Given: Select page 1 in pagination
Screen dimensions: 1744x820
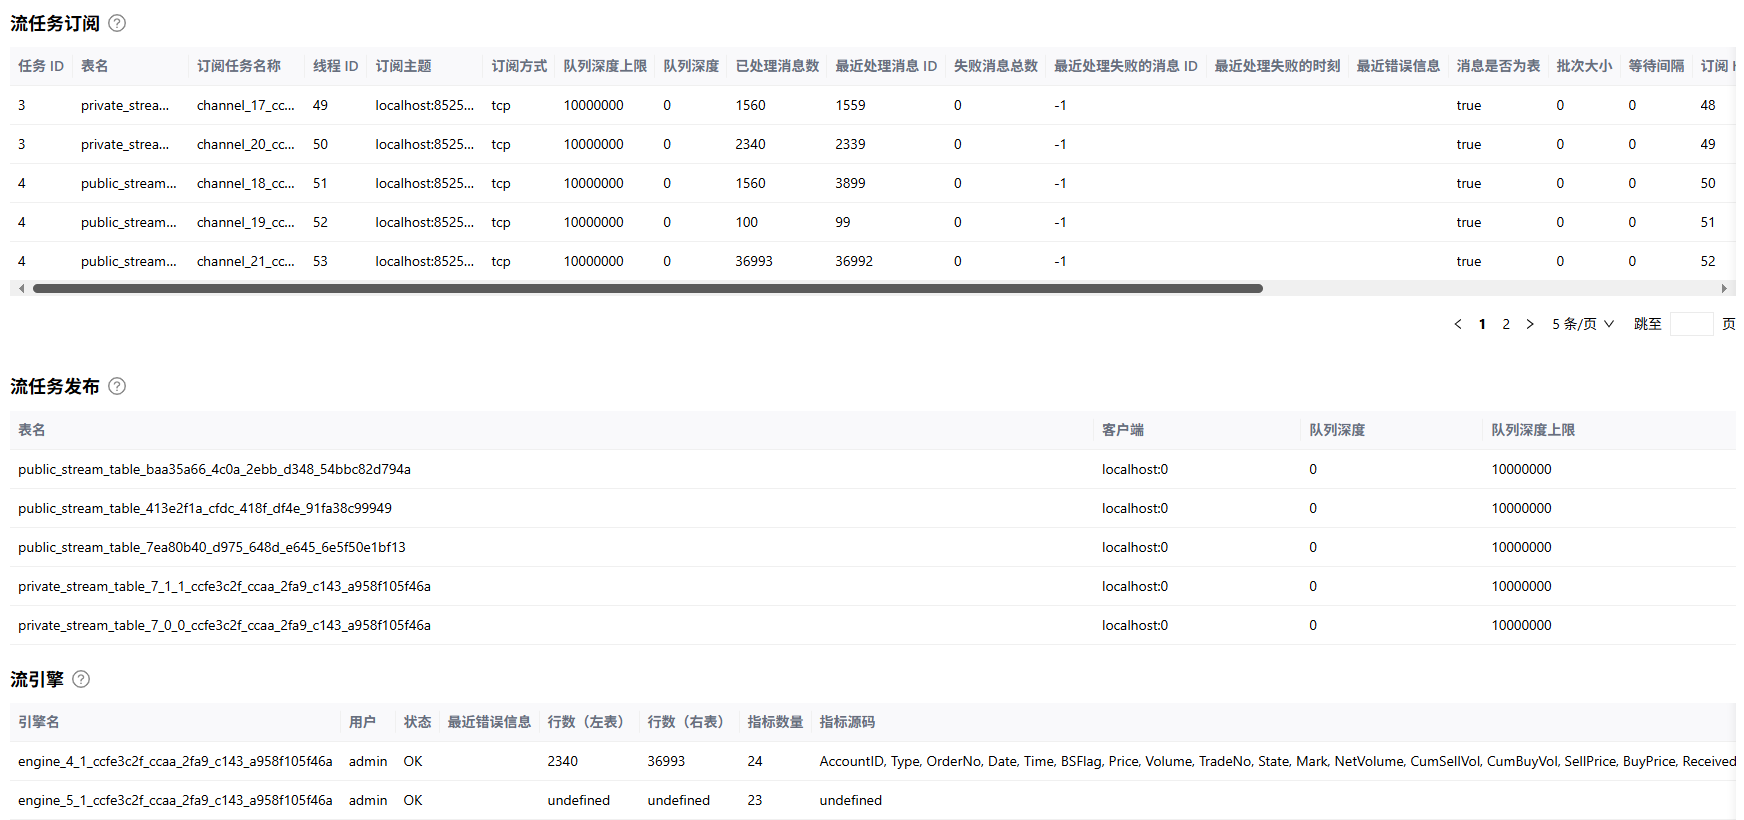Looking at the screenshot, I should 1482,324.
